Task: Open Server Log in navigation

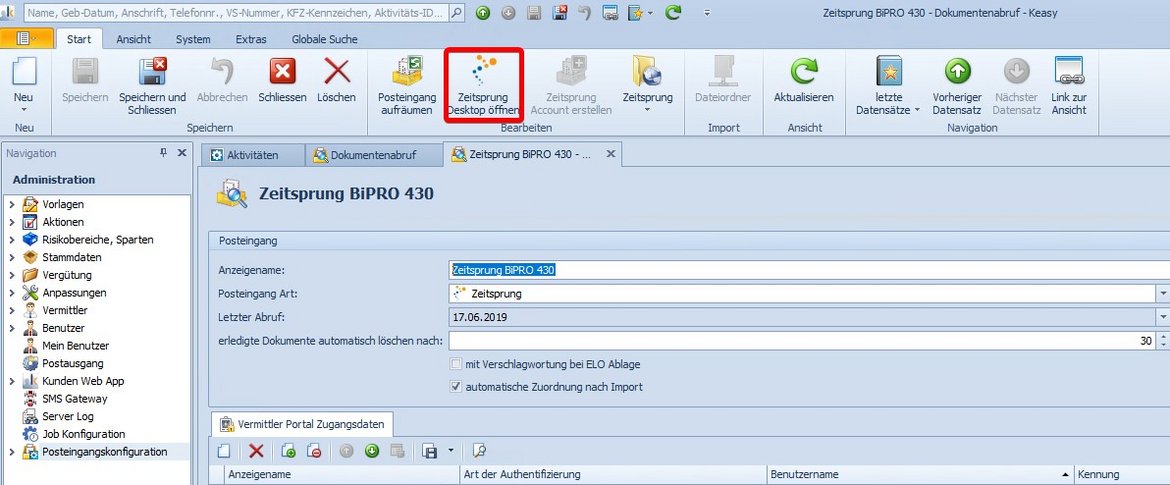Action: 68,416
